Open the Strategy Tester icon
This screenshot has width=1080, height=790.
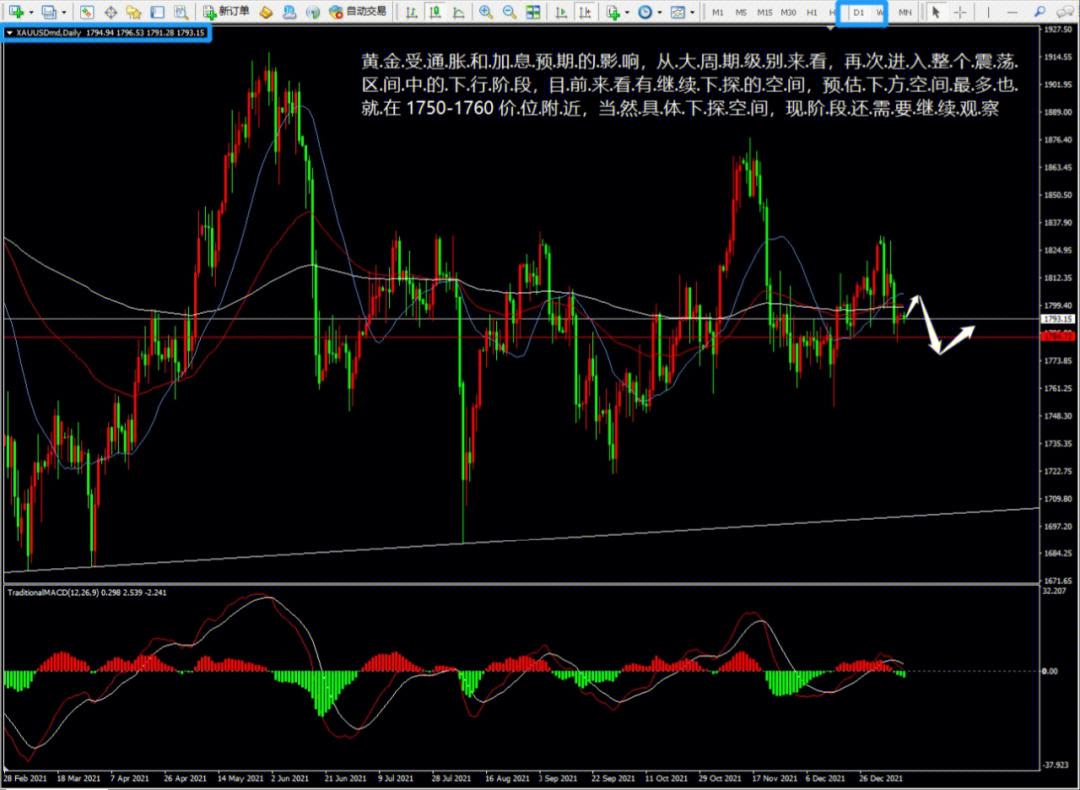[x=181, y=12]
